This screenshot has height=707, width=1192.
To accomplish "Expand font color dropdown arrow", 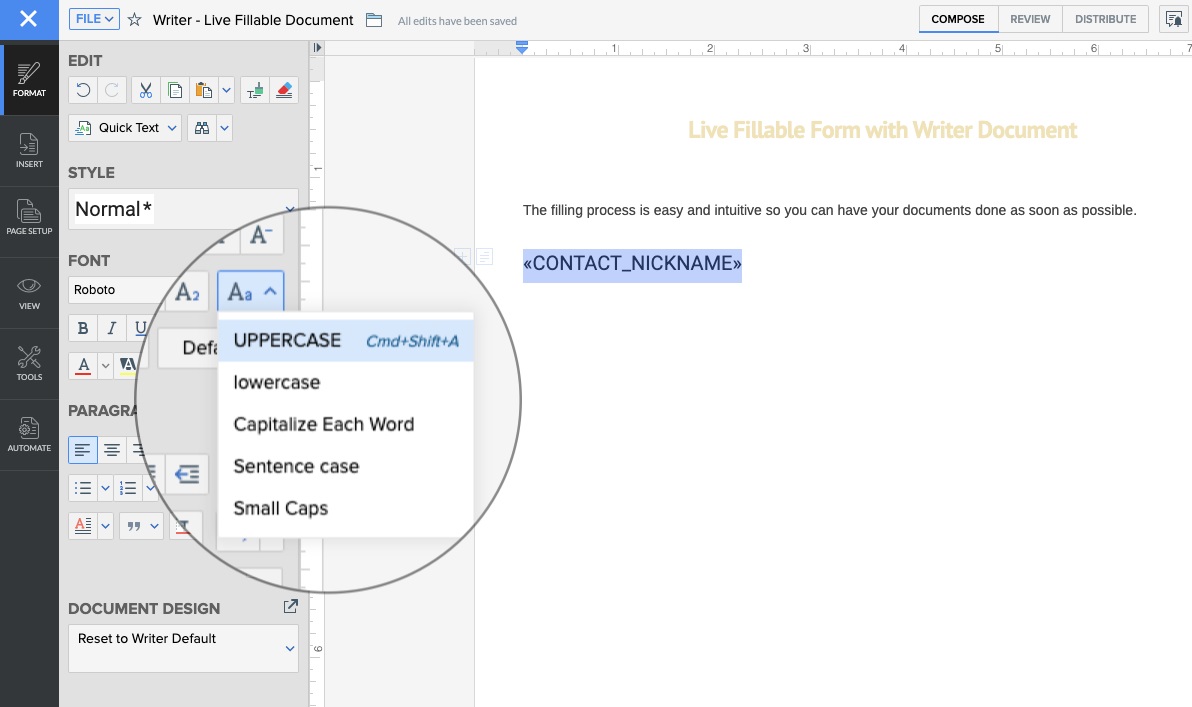I will pos(106,366).
